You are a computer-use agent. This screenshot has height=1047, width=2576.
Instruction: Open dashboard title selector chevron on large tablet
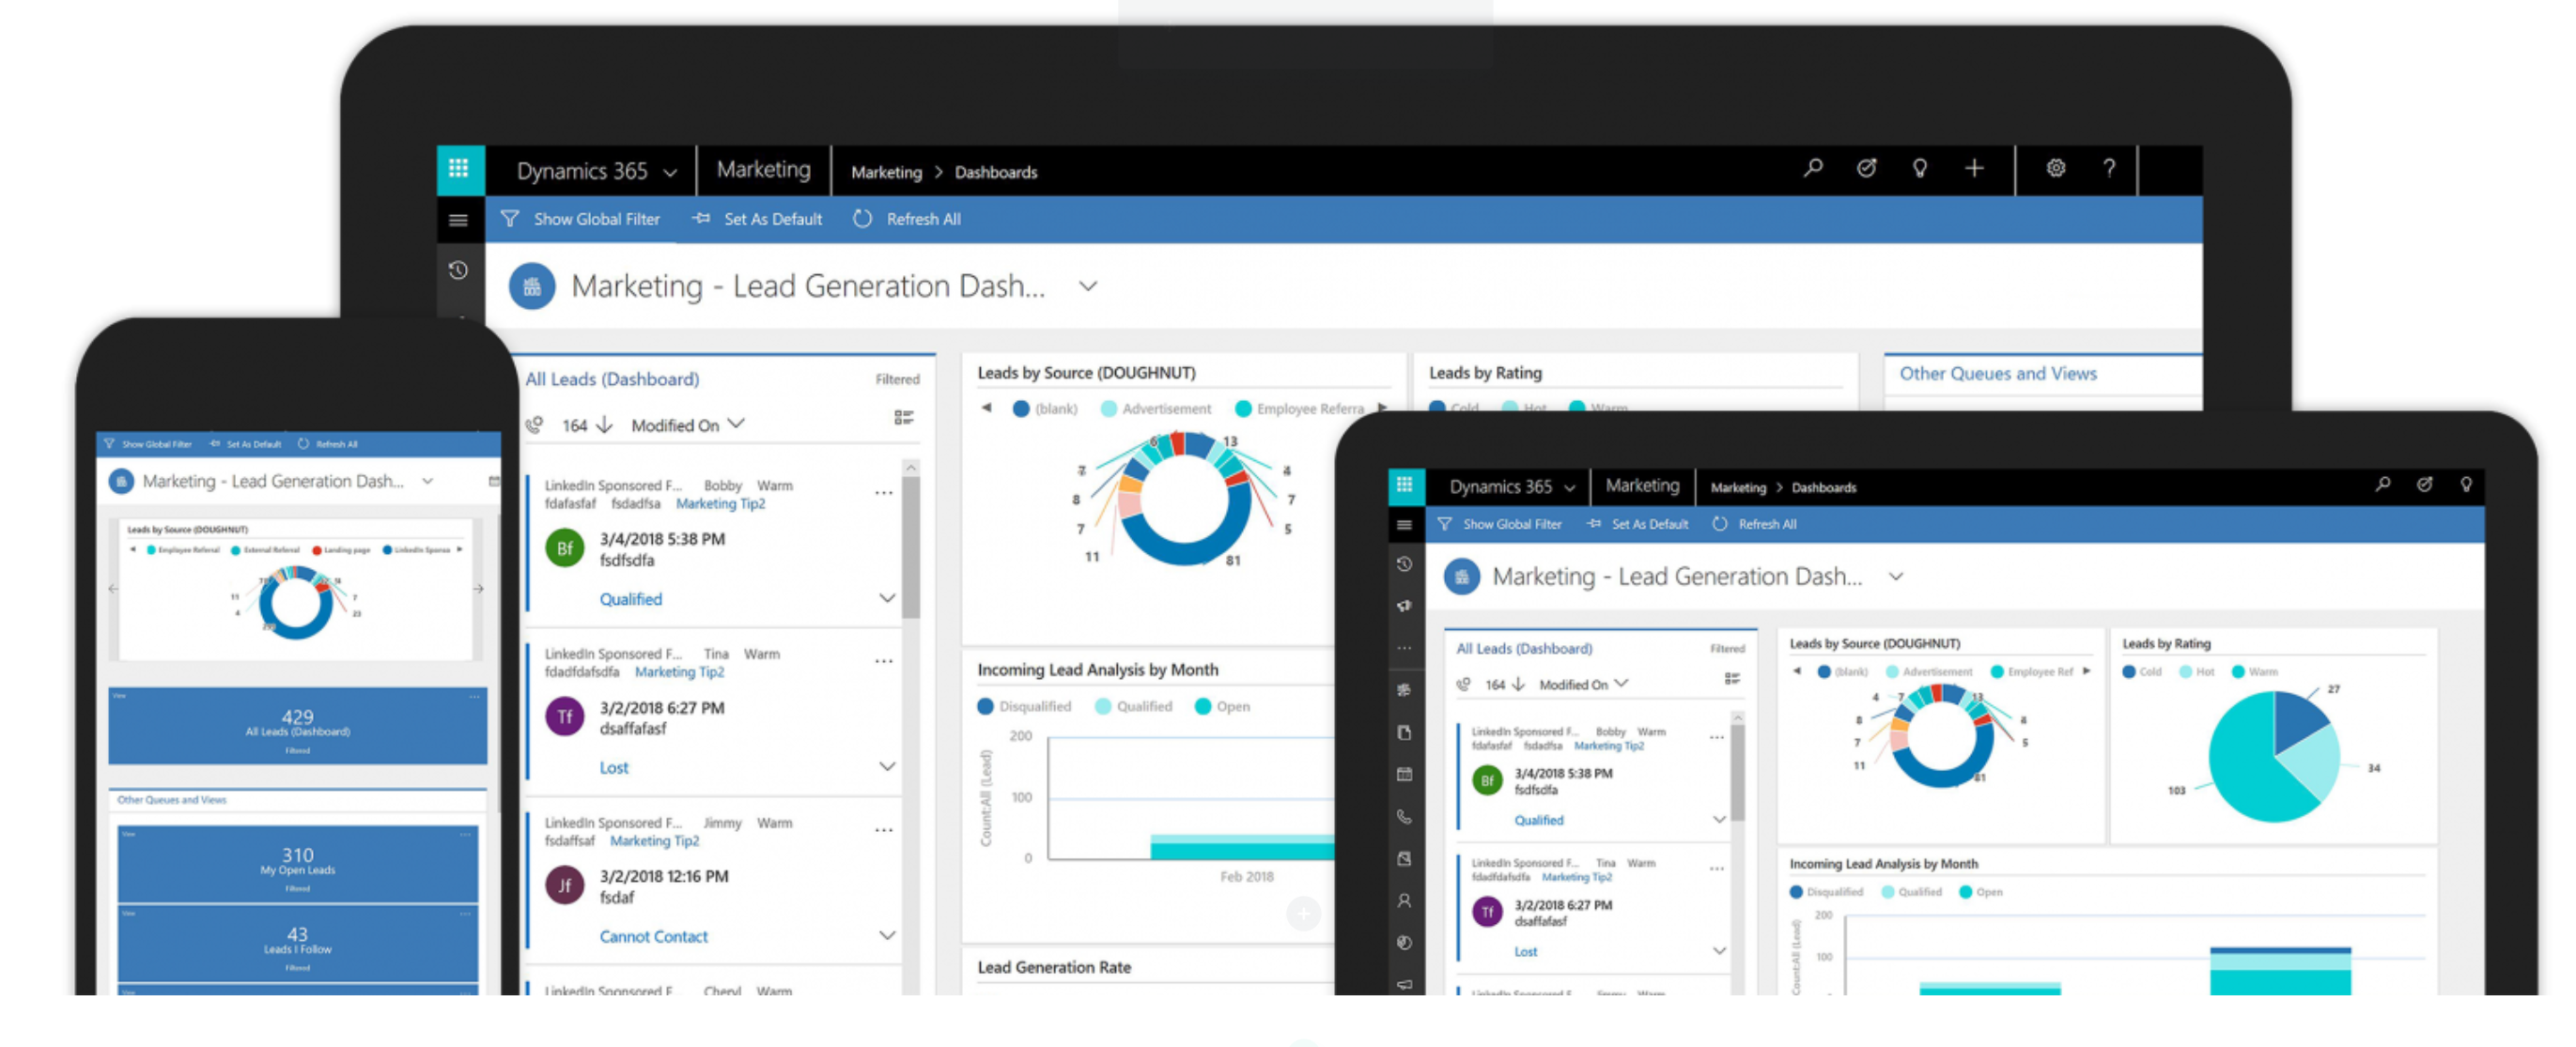1088,286
